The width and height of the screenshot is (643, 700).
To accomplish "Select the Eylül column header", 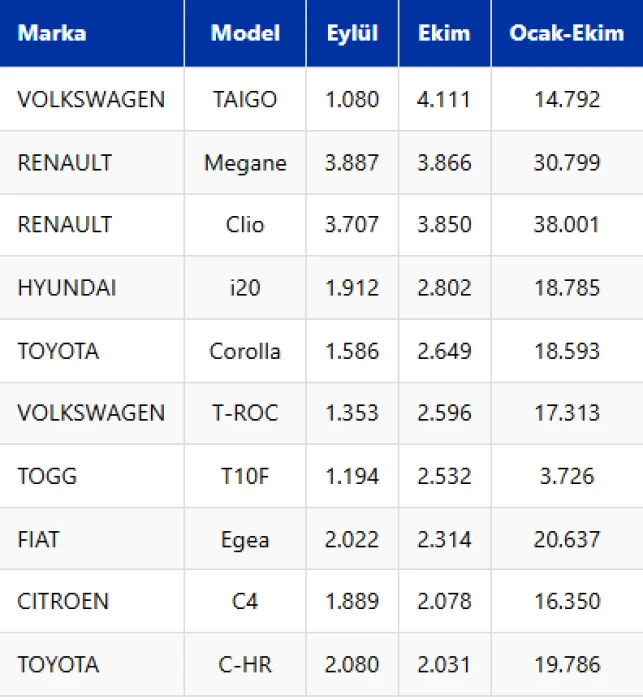I will 352,33.
